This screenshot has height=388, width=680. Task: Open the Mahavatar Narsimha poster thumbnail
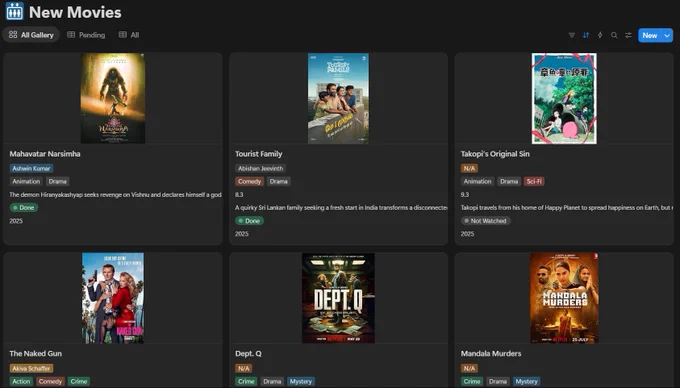(x=113, y=98)
